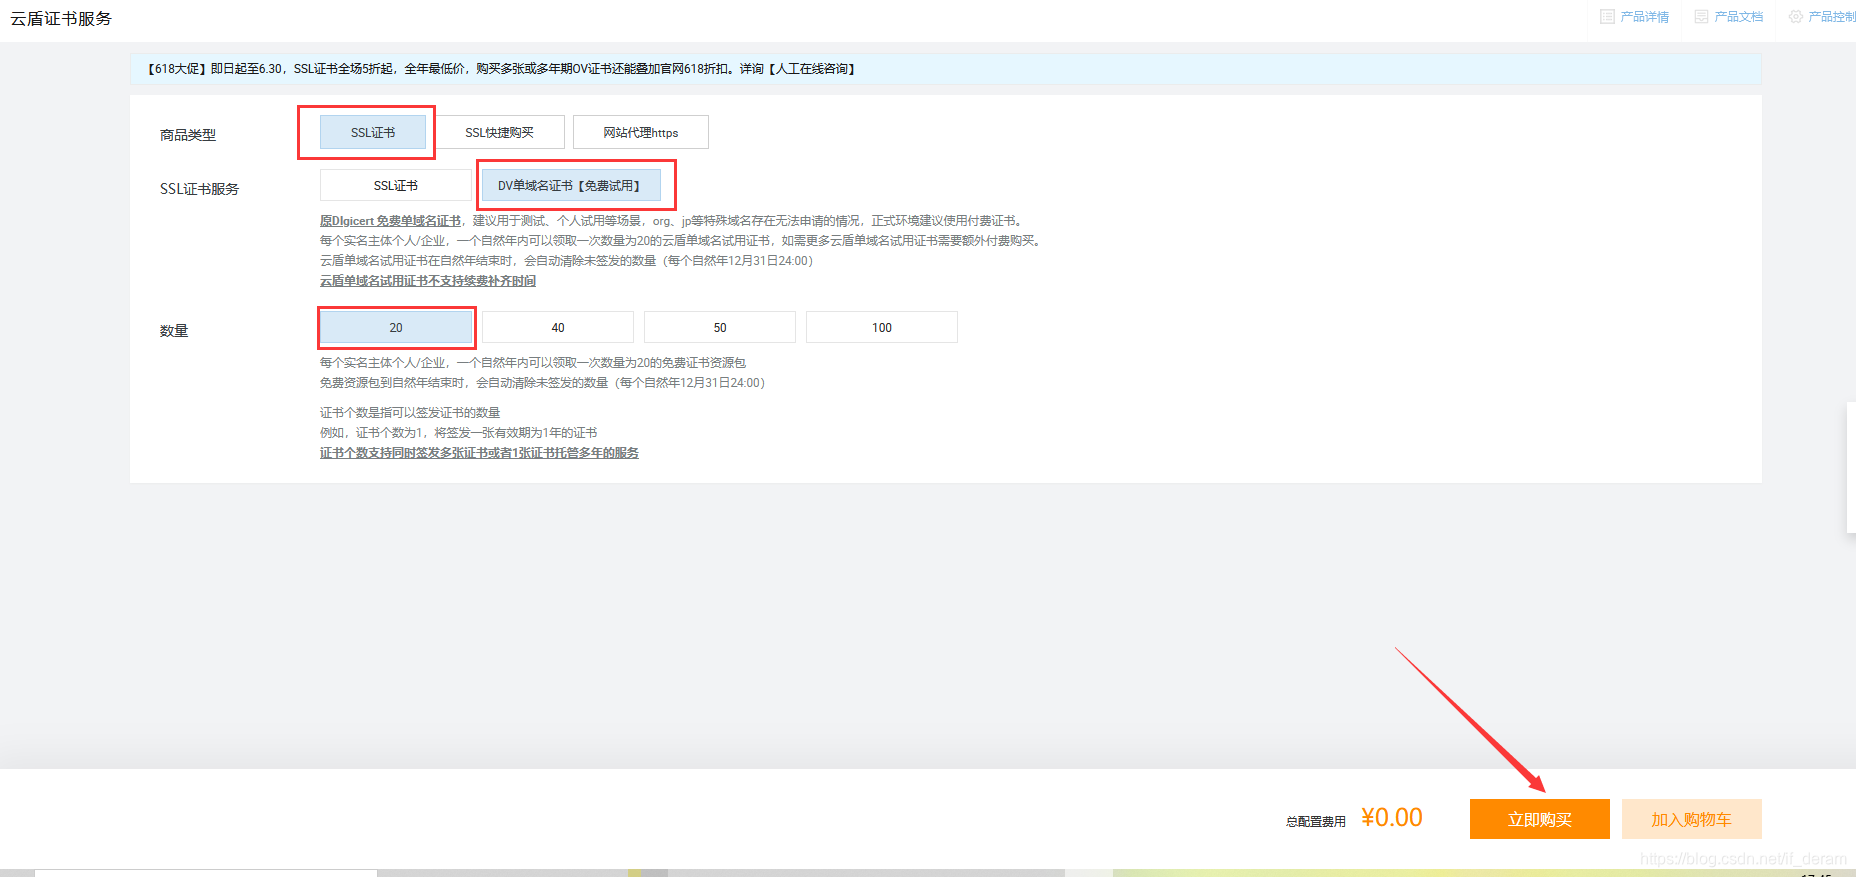
Task: Select the 网站代理https product type
Action: (641, 132)
